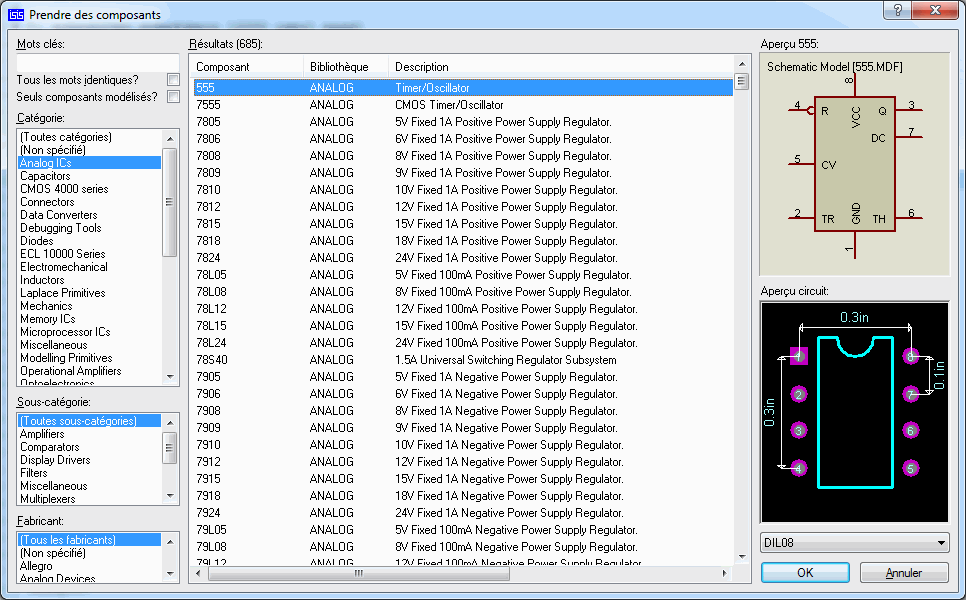Click the category list scroll-up arrow

coord(170,138)
